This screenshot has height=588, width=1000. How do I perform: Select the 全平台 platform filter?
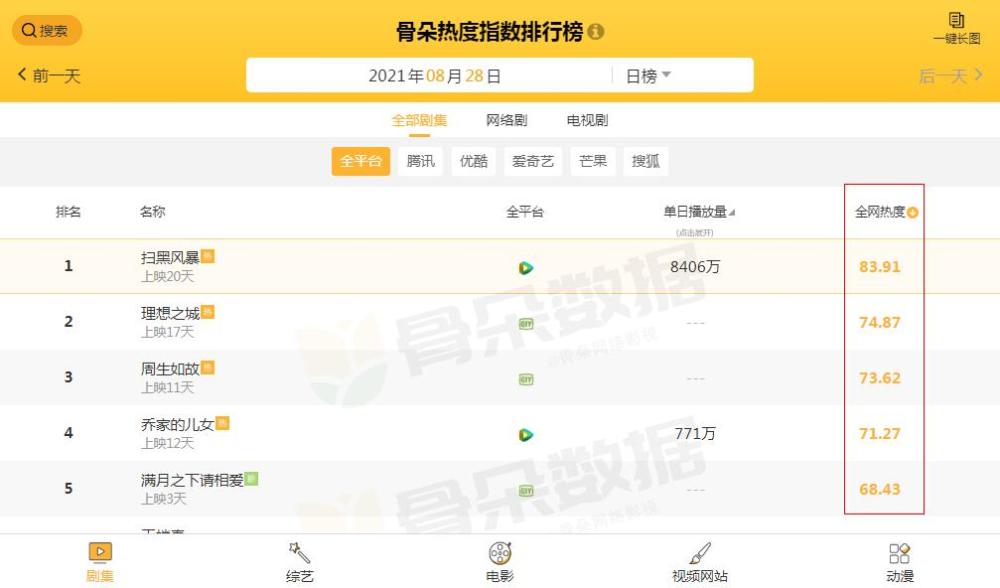360,161
